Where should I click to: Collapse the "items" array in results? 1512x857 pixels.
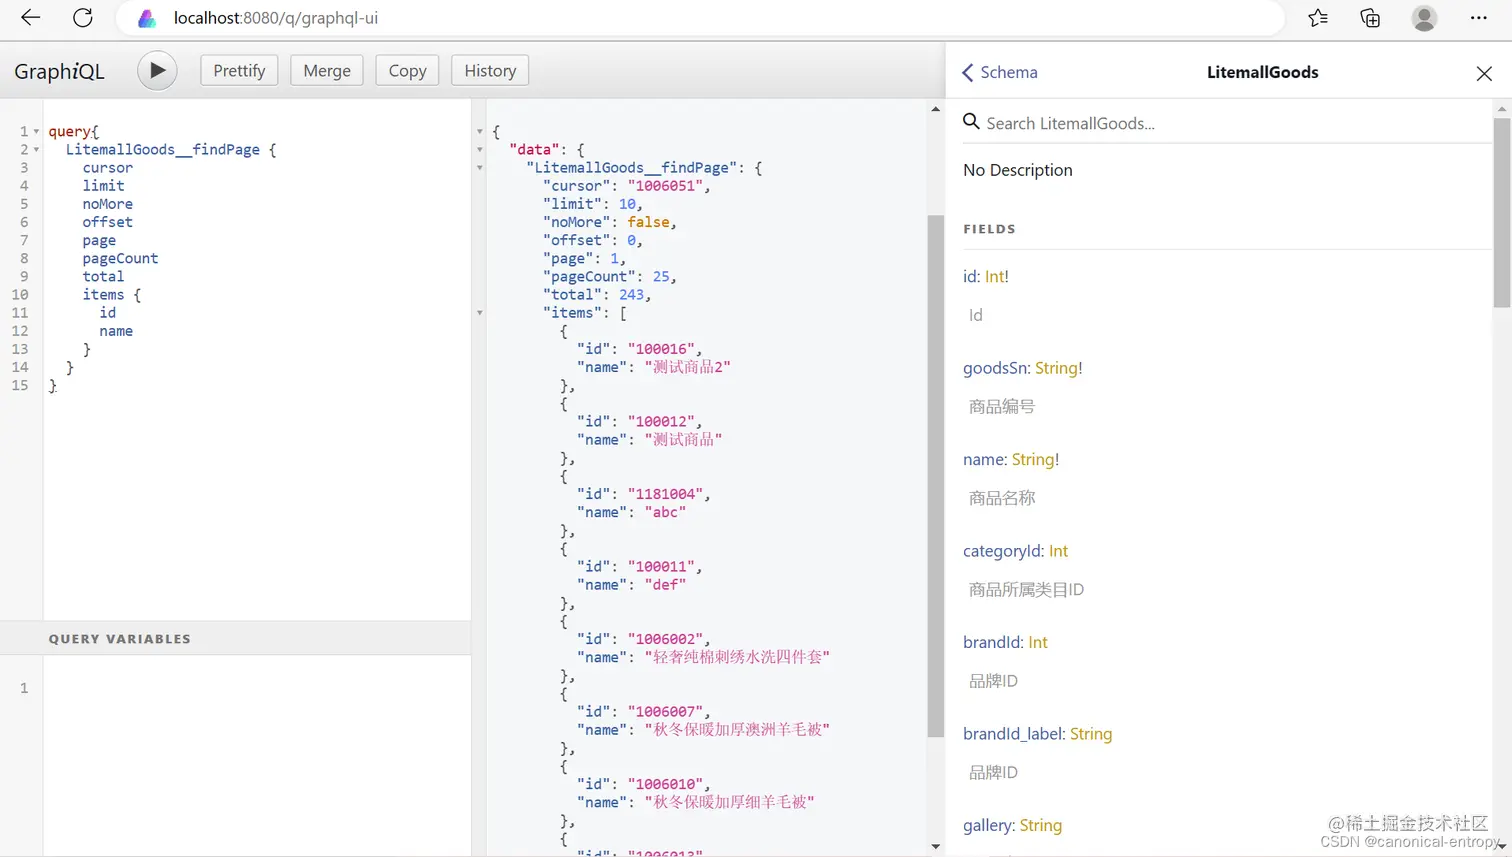pos(480,313)
